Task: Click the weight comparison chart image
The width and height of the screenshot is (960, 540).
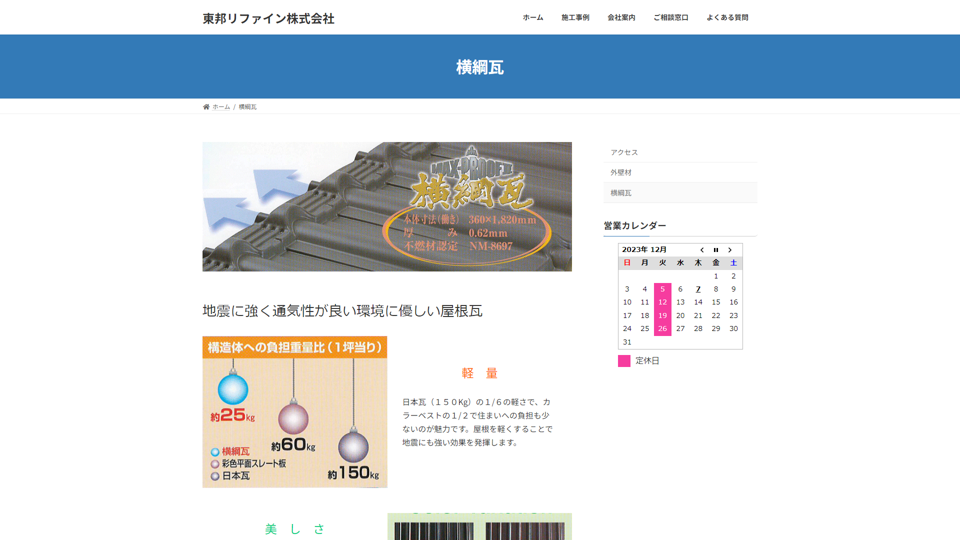Action: pos(294,412)
